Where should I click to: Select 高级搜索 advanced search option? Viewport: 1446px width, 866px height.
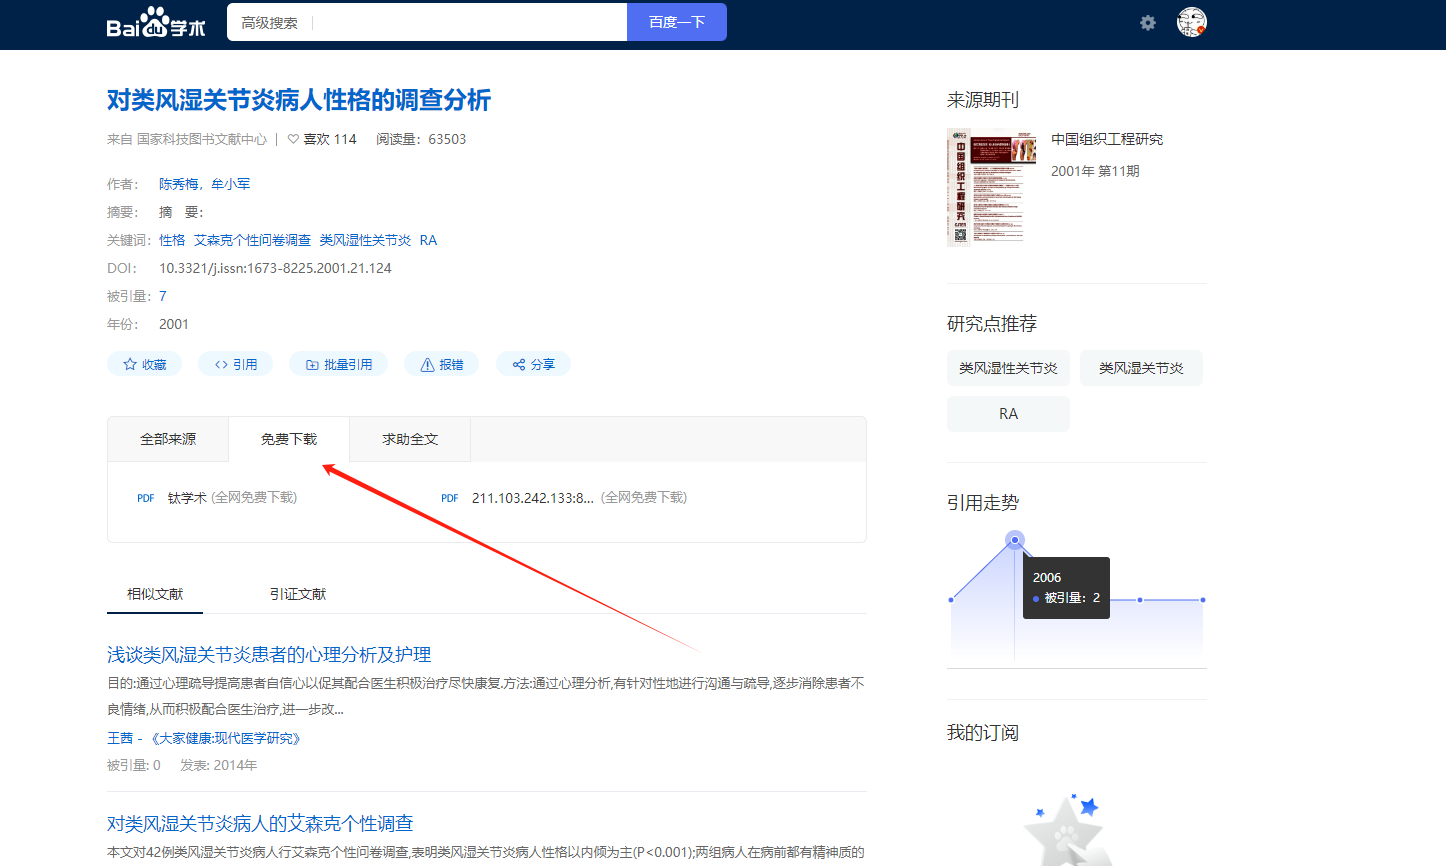[269, 22]
